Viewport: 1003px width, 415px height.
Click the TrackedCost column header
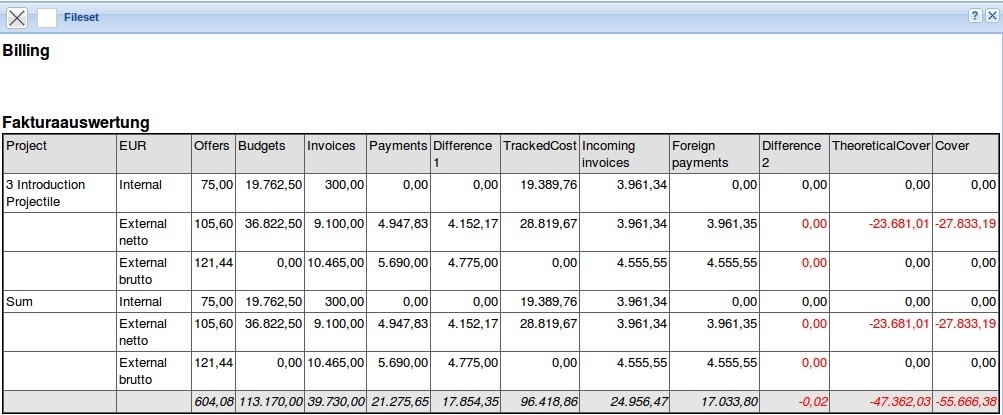click(539, 146)
